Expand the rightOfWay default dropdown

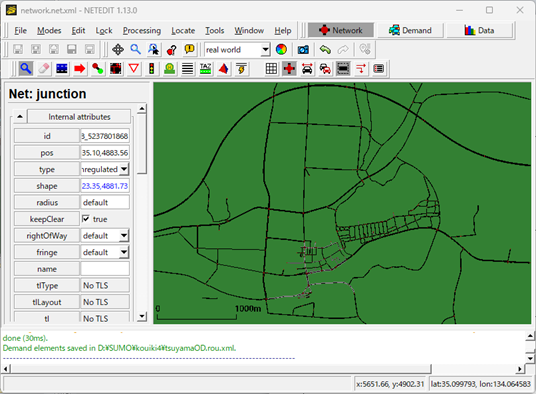click(124, 235)
